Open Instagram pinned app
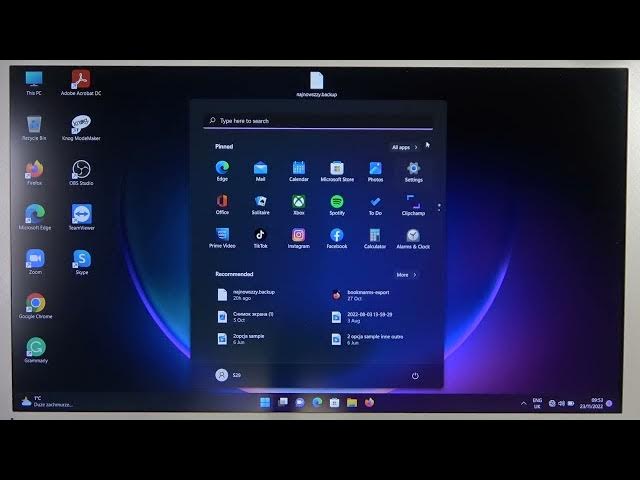The image size is (640, 480). [299, 238]
